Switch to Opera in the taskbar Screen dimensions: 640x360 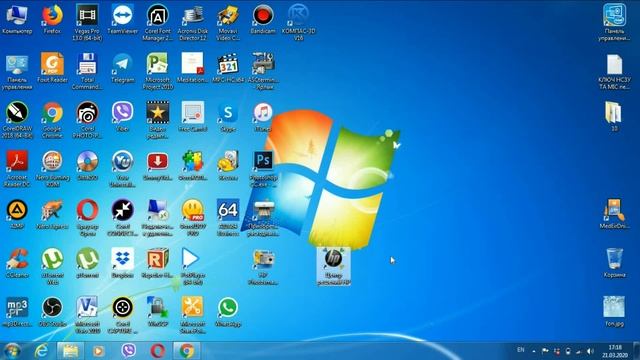158,351
